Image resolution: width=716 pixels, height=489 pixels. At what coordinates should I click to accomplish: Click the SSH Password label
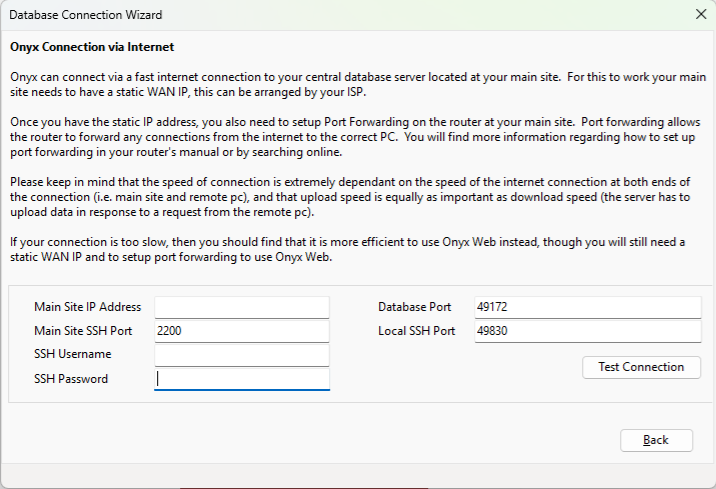(71, 379)
